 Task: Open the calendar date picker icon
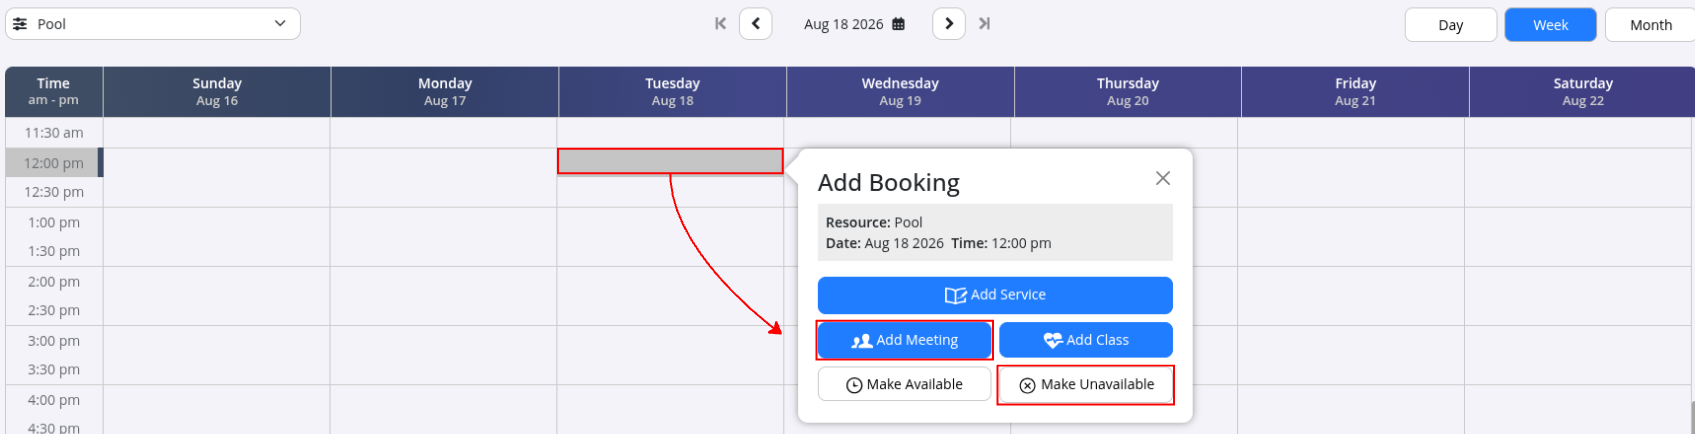(898, 24)
